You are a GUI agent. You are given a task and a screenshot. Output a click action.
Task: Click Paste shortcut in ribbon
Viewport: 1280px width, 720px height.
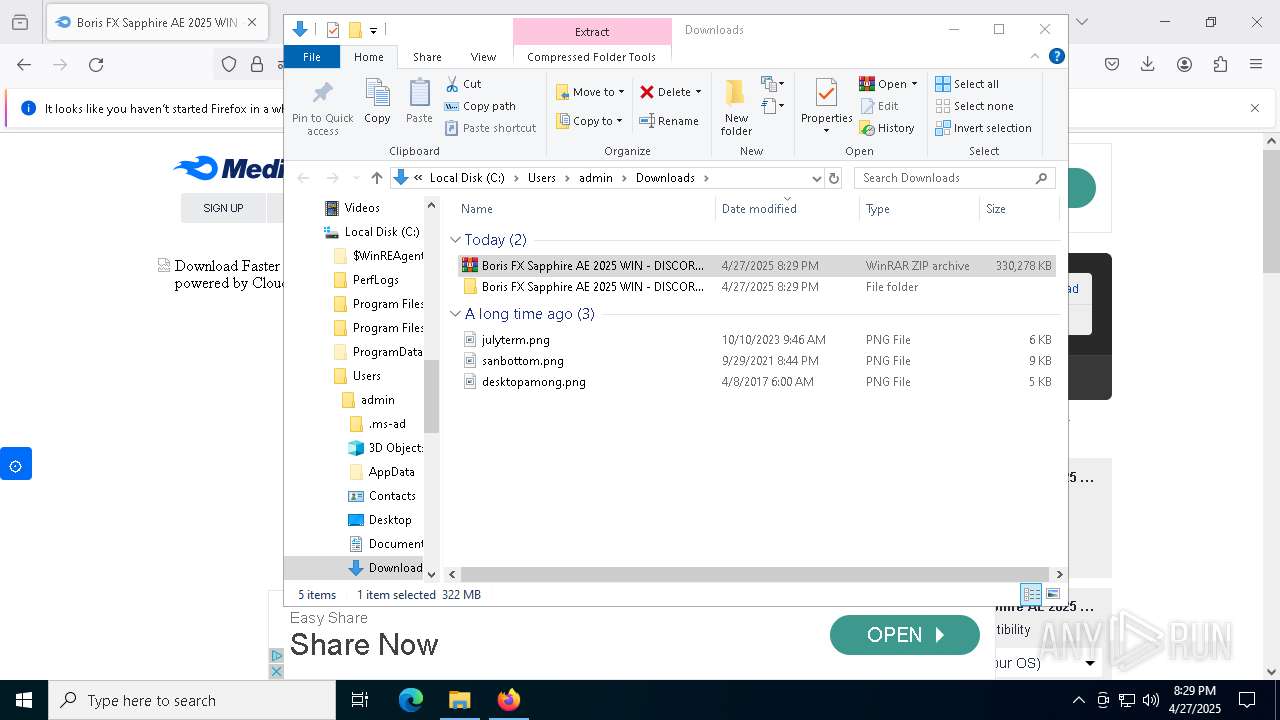coord(490,128)
